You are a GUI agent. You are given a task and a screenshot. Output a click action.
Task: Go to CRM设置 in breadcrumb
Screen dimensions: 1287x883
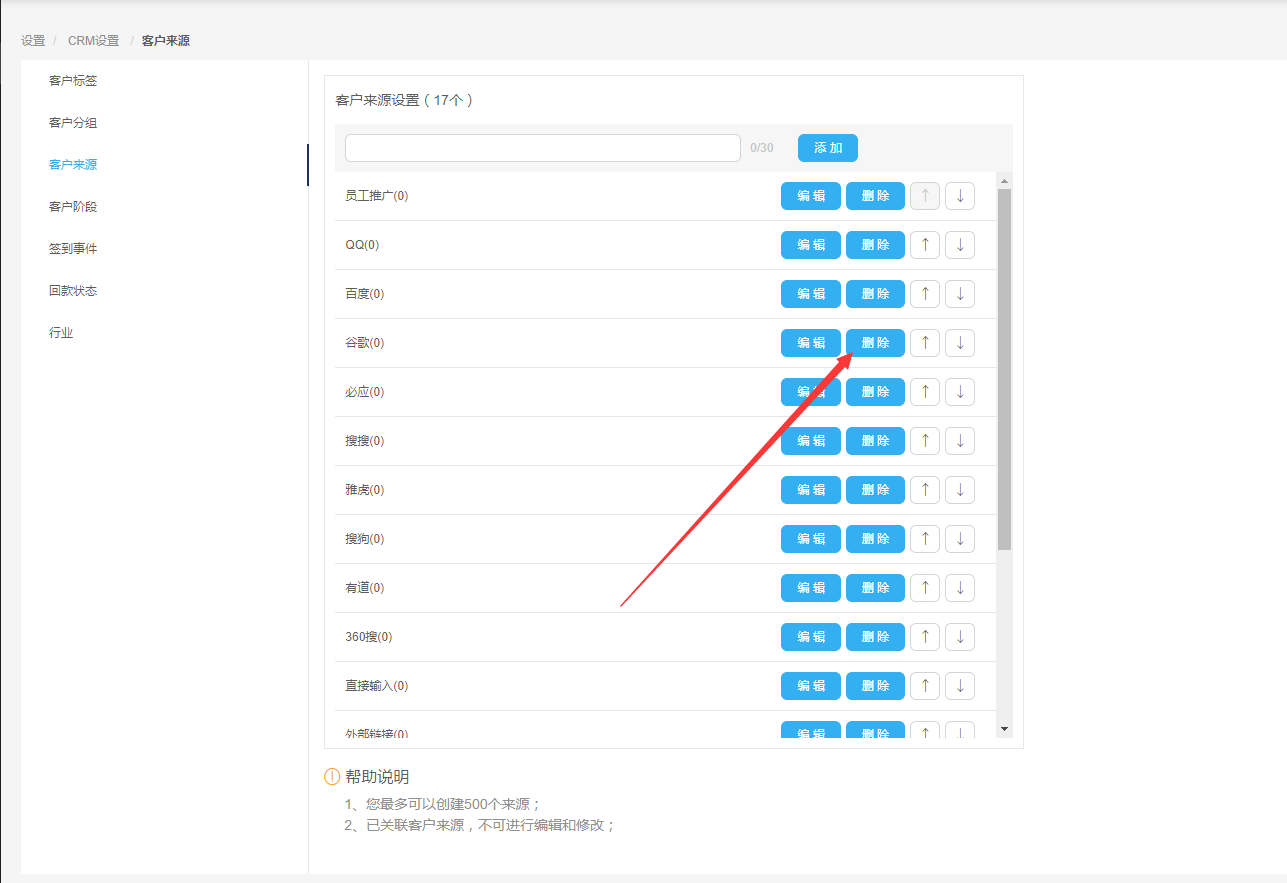point(93,41)
